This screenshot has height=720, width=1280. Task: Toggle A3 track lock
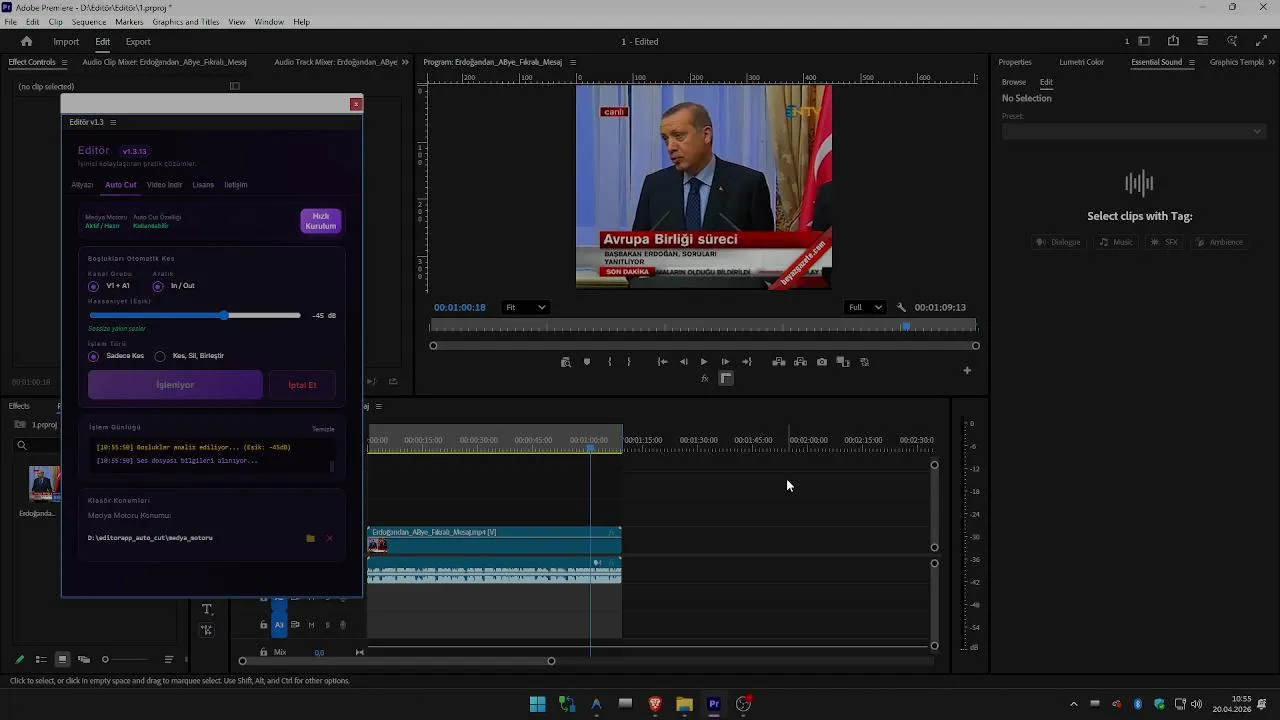click(x=263, y=625)
